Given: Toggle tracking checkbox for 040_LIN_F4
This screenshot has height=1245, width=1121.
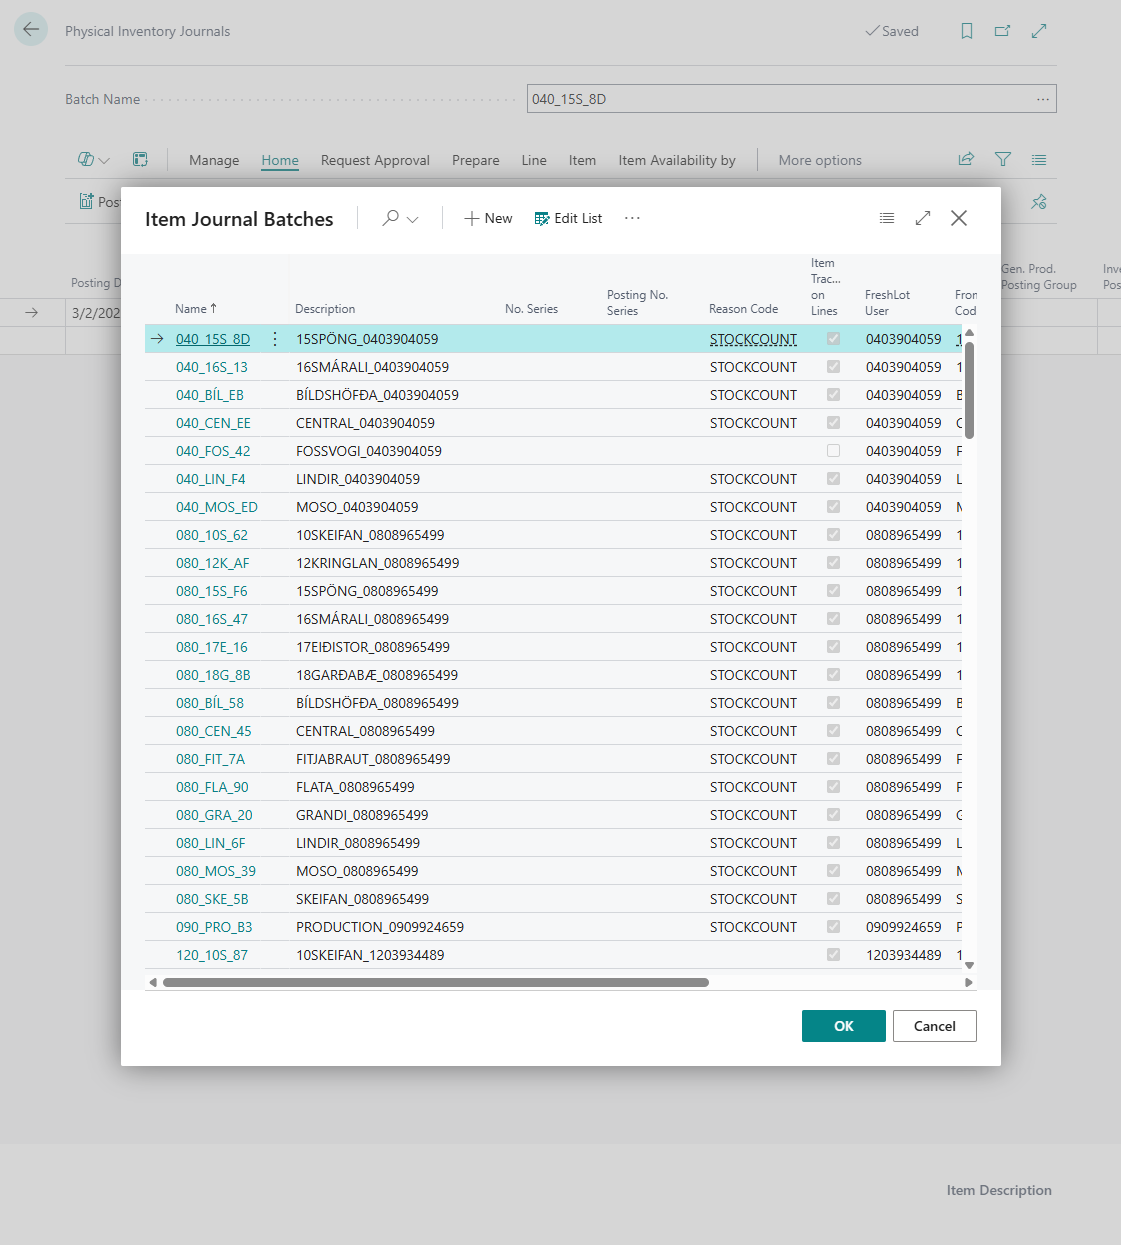Looking at the screenshot, I should 833,479.
